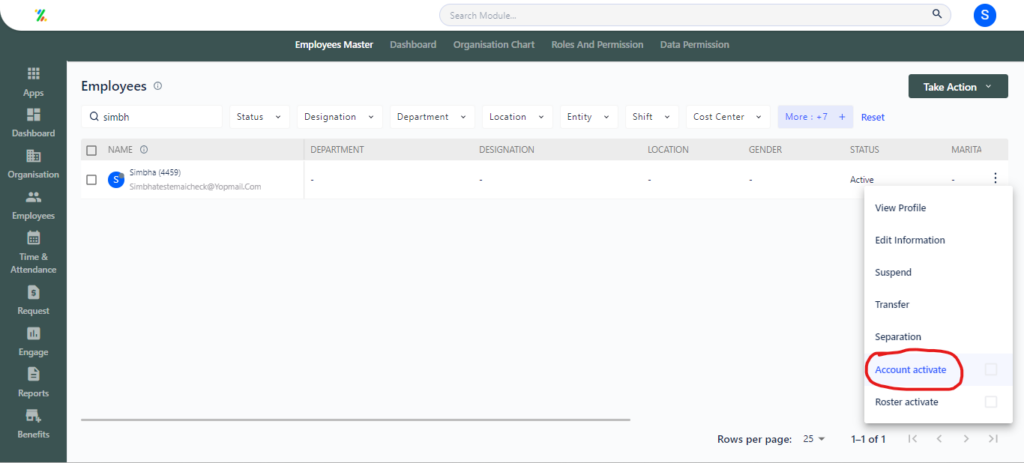
Task: Open the Entity filter dropdown
Action: [588, 117]
